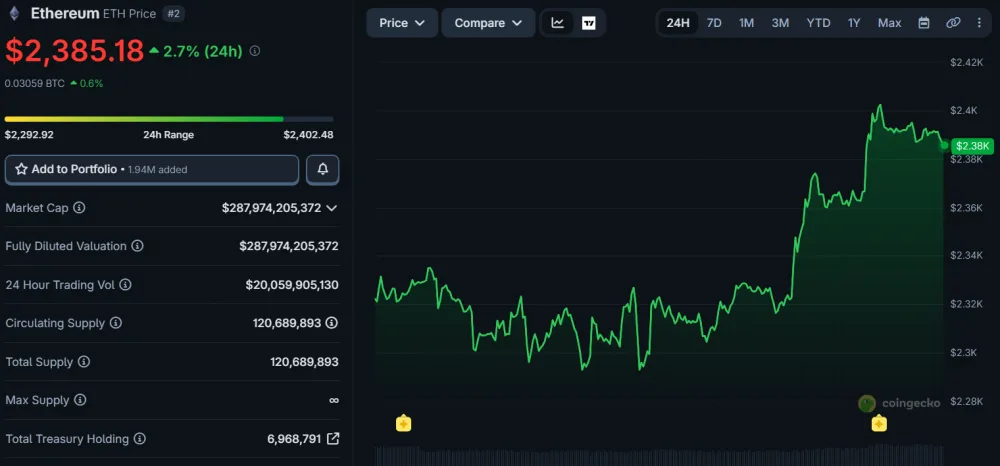The width and height of the screenshot is (1000, 466).
Task: Select the 7D time range tab
Action: 714,23
